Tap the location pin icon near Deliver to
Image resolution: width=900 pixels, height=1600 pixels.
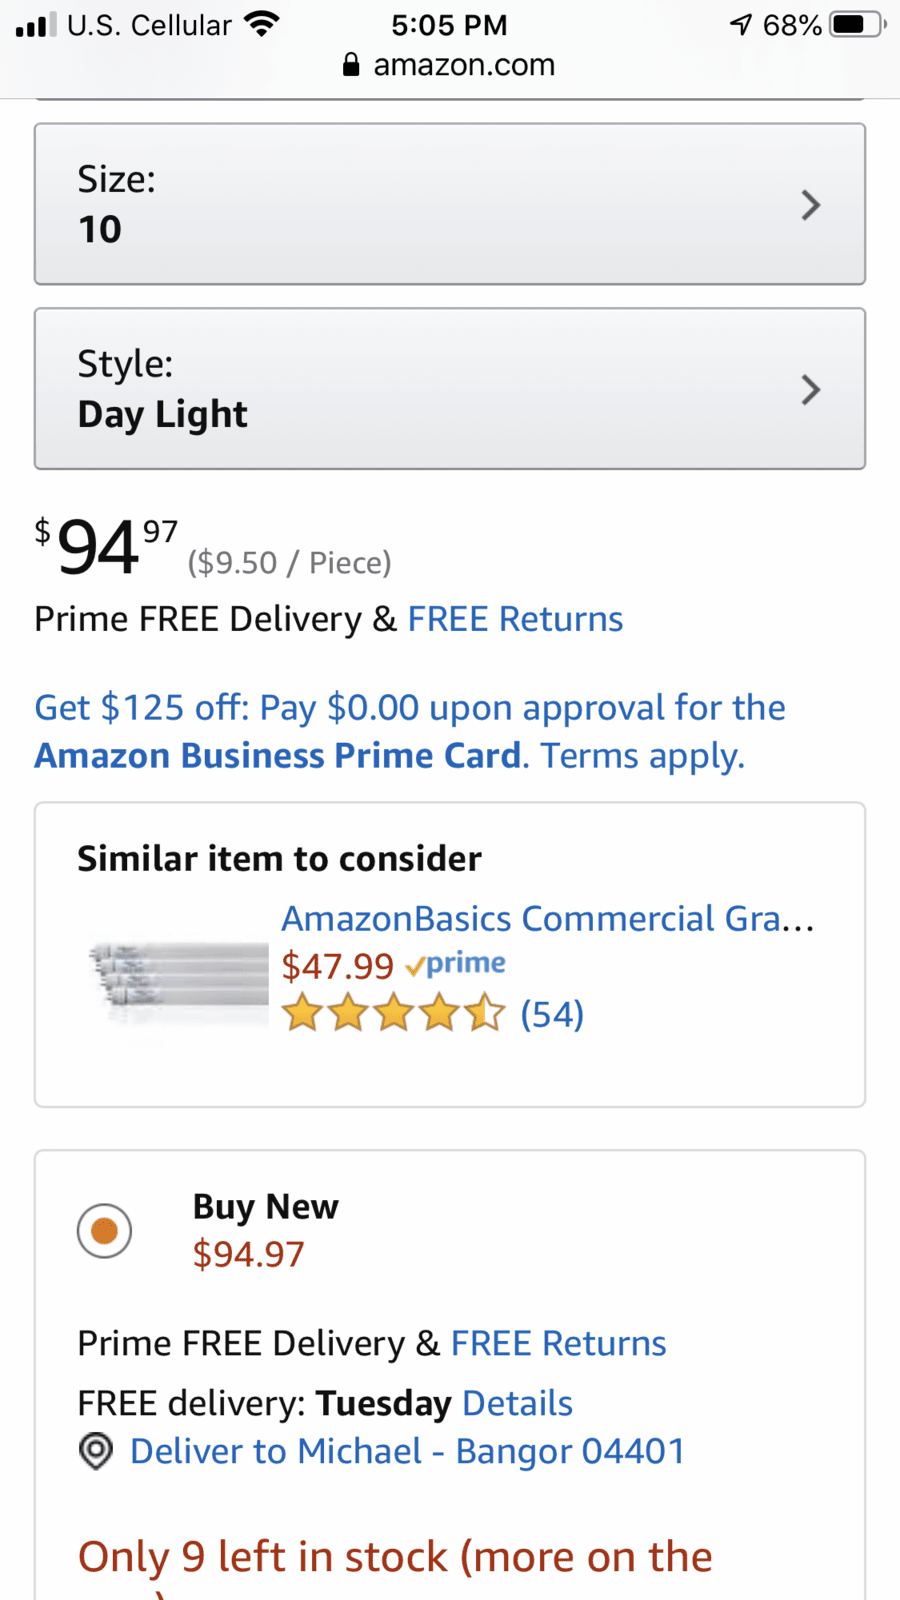click(x=96, y=1451)
